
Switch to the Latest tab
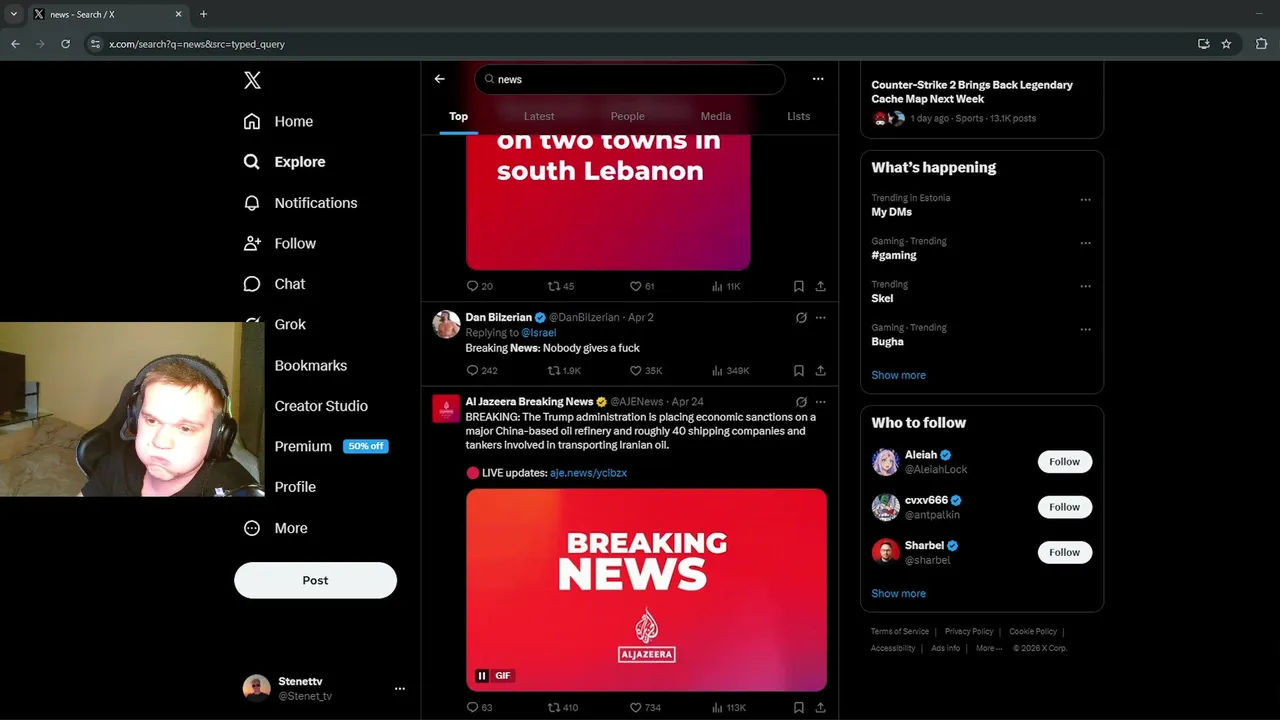tap(539, 116)
